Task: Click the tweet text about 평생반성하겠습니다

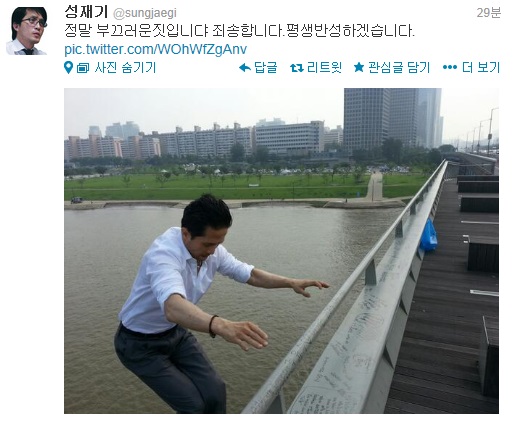Action: [239, 31]
